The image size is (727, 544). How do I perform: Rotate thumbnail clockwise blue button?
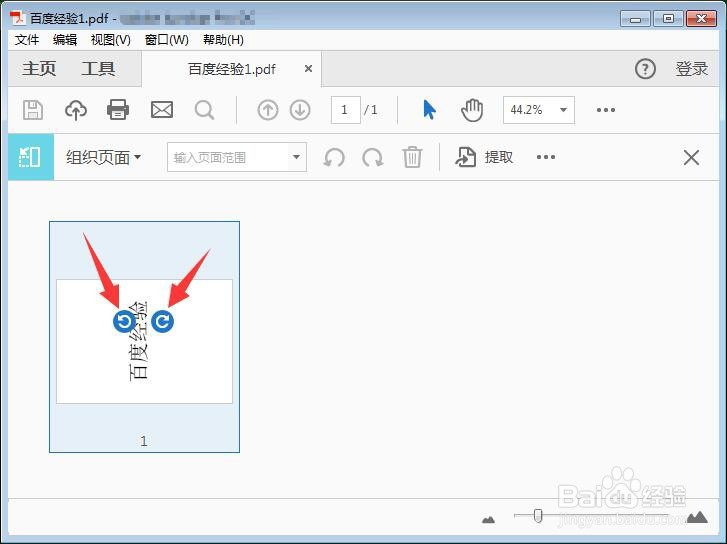pos(162,321)
